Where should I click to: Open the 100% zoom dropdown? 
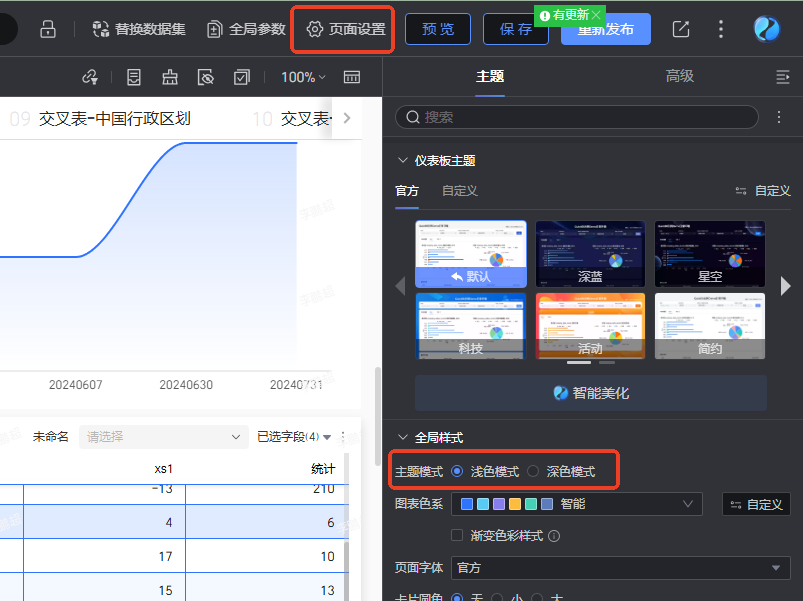[303, 77]
